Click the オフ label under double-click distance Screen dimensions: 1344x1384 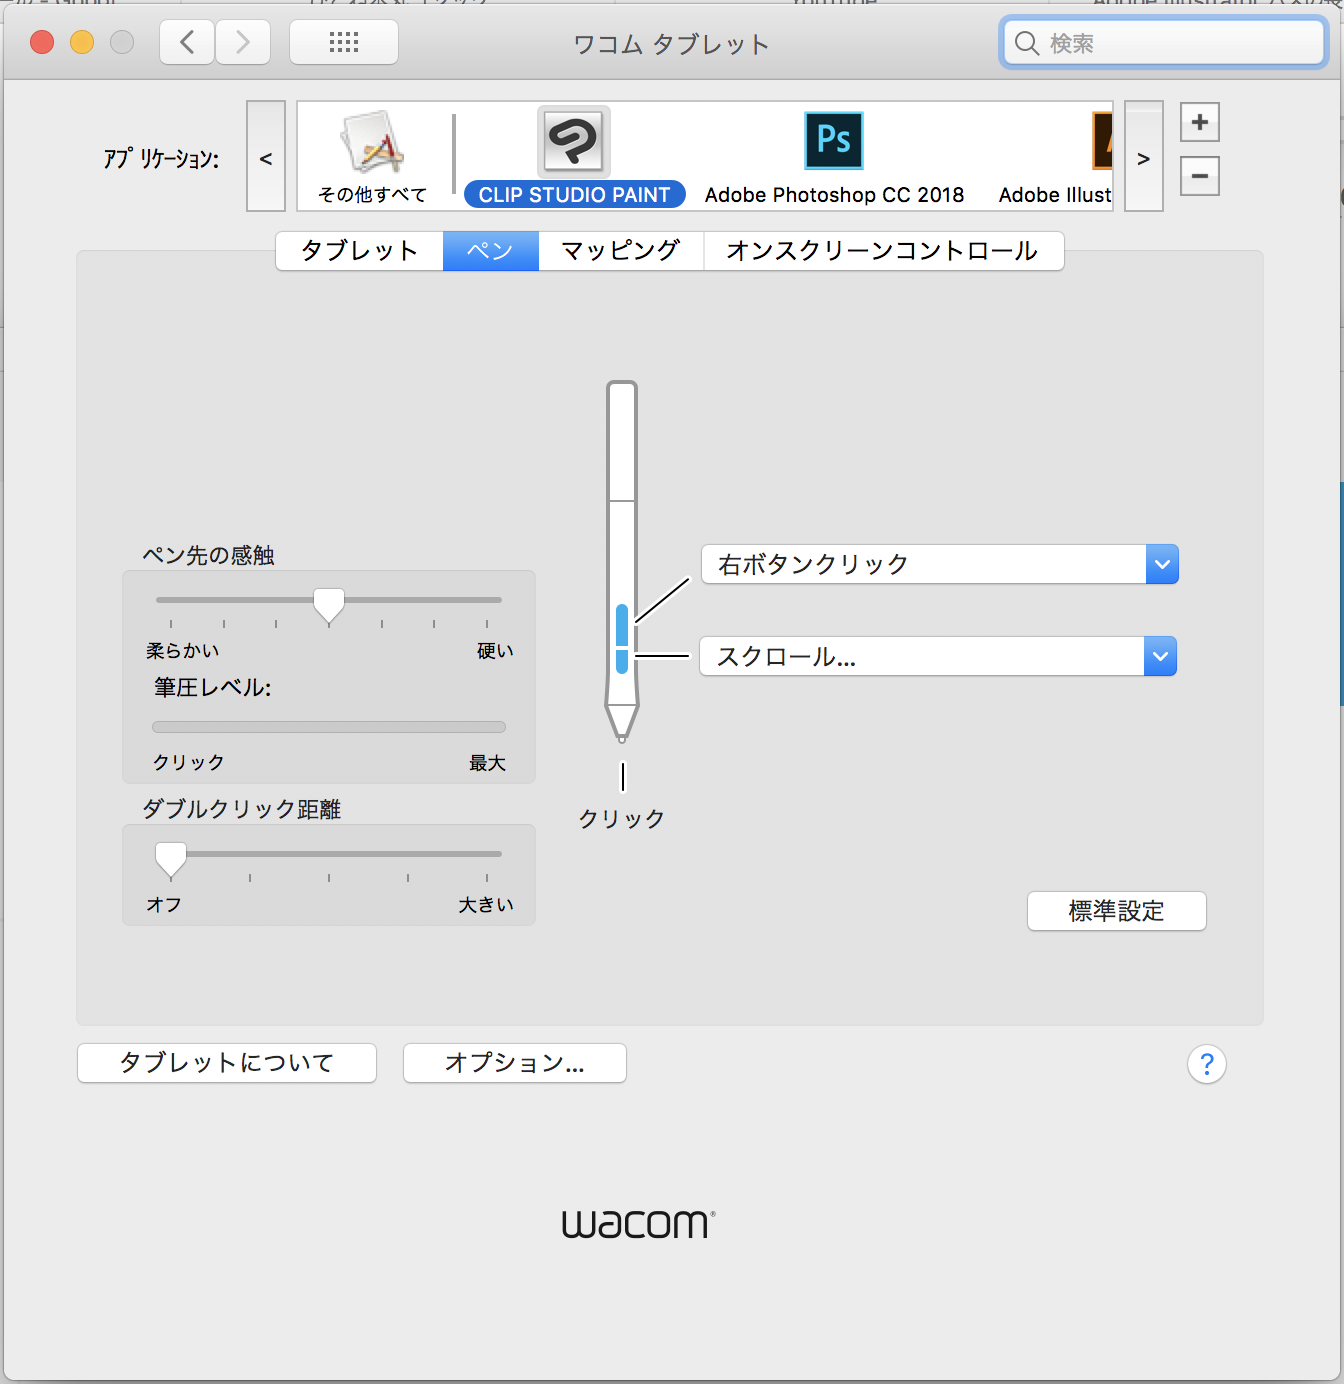tap(165, 905)
